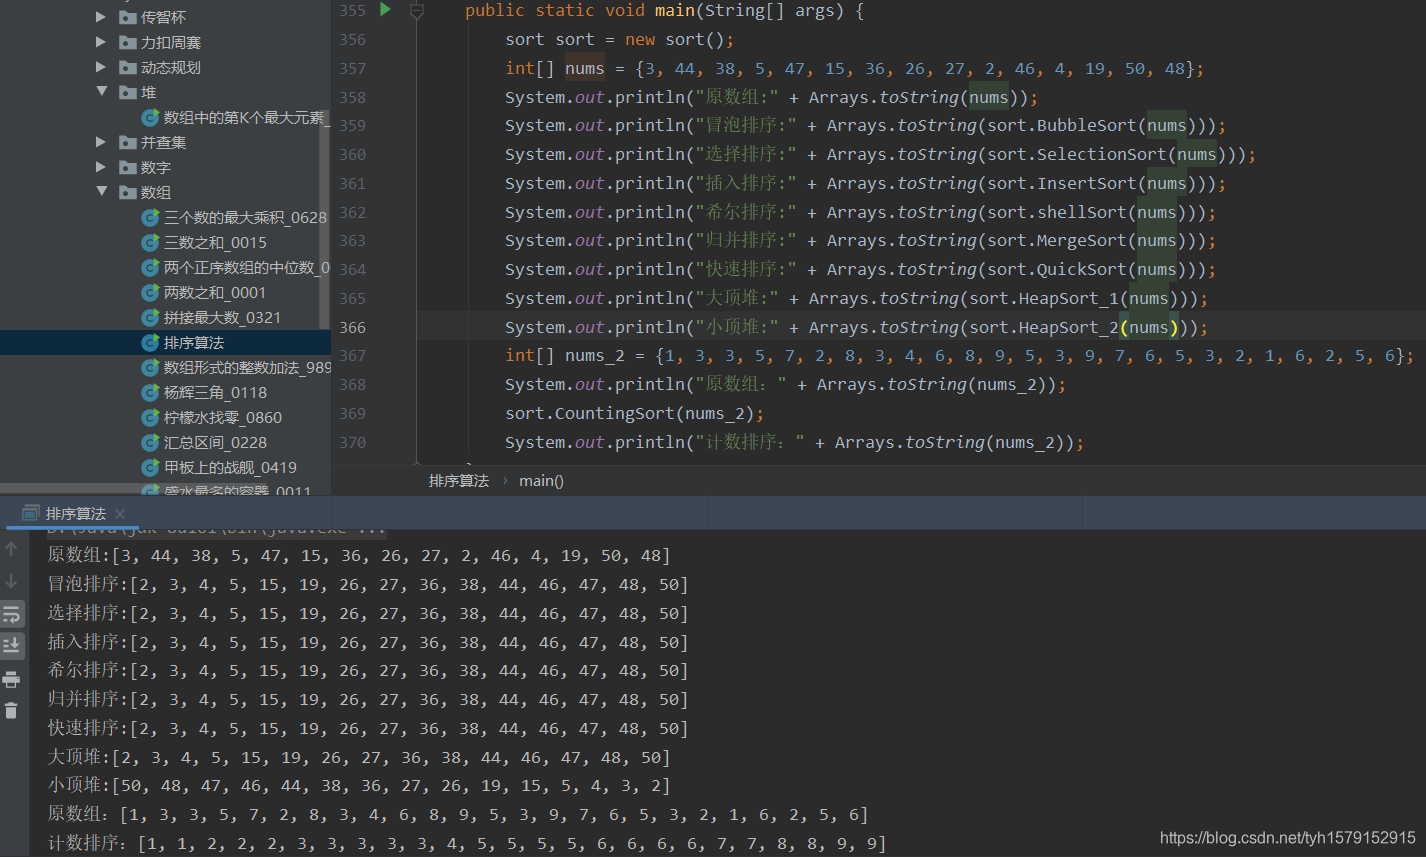Expand the 传智杯 folder
Image resolution: width=1426 pixels, height=857 pixels.
point(101,17)
